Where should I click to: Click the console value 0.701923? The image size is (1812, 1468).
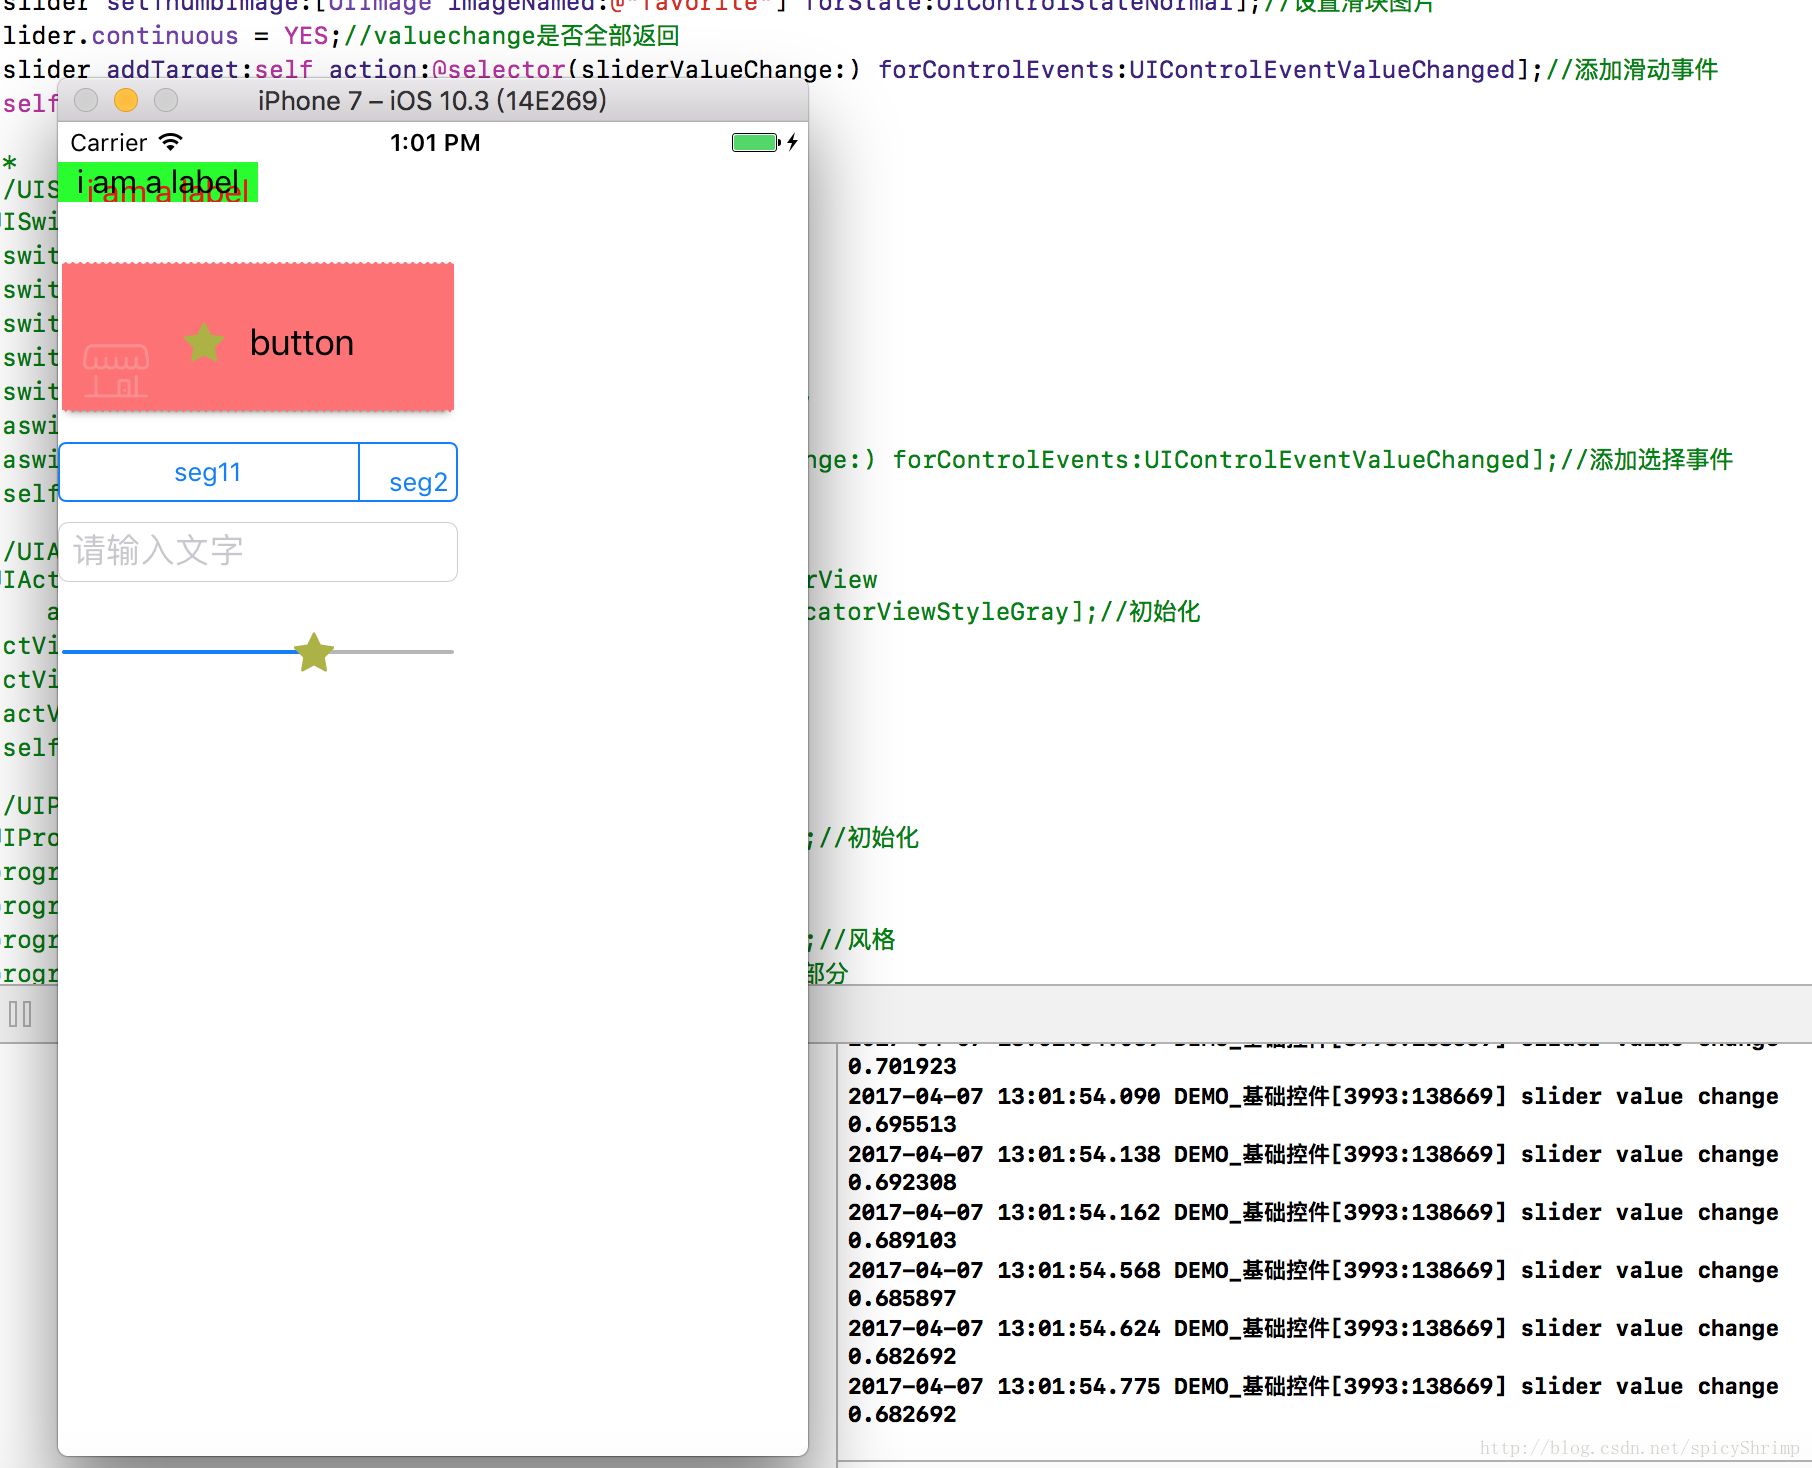[x=902, y=1066]
